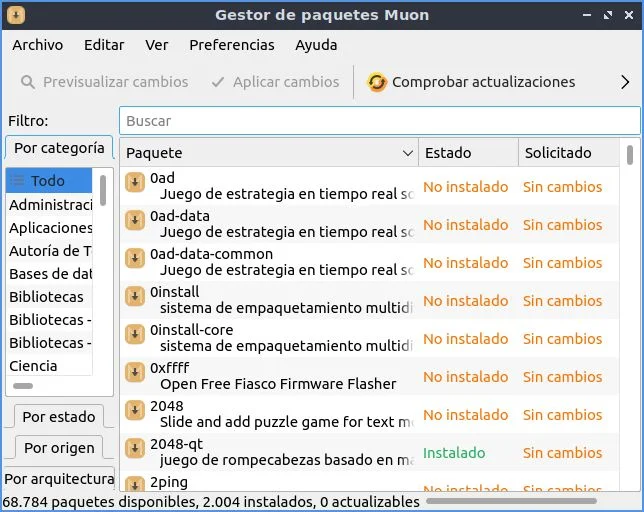
Task: Click the package icon for 0install-core
Action: 135,335
